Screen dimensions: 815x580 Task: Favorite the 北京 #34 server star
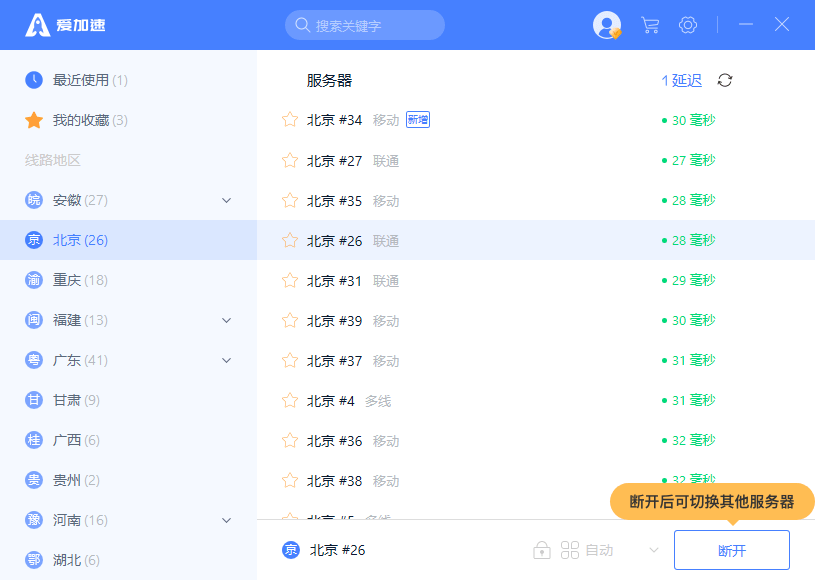tap(290, 120)
